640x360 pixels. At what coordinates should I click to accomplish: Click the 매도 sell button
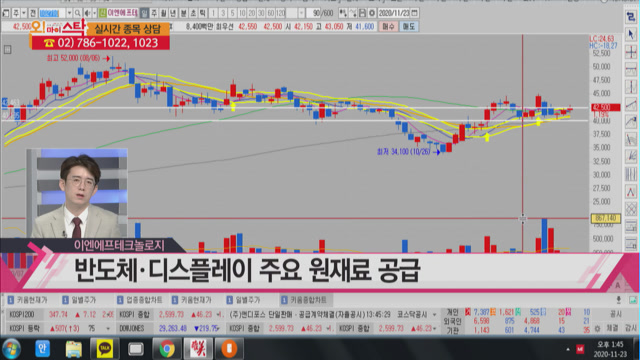[x=409, y=27]
